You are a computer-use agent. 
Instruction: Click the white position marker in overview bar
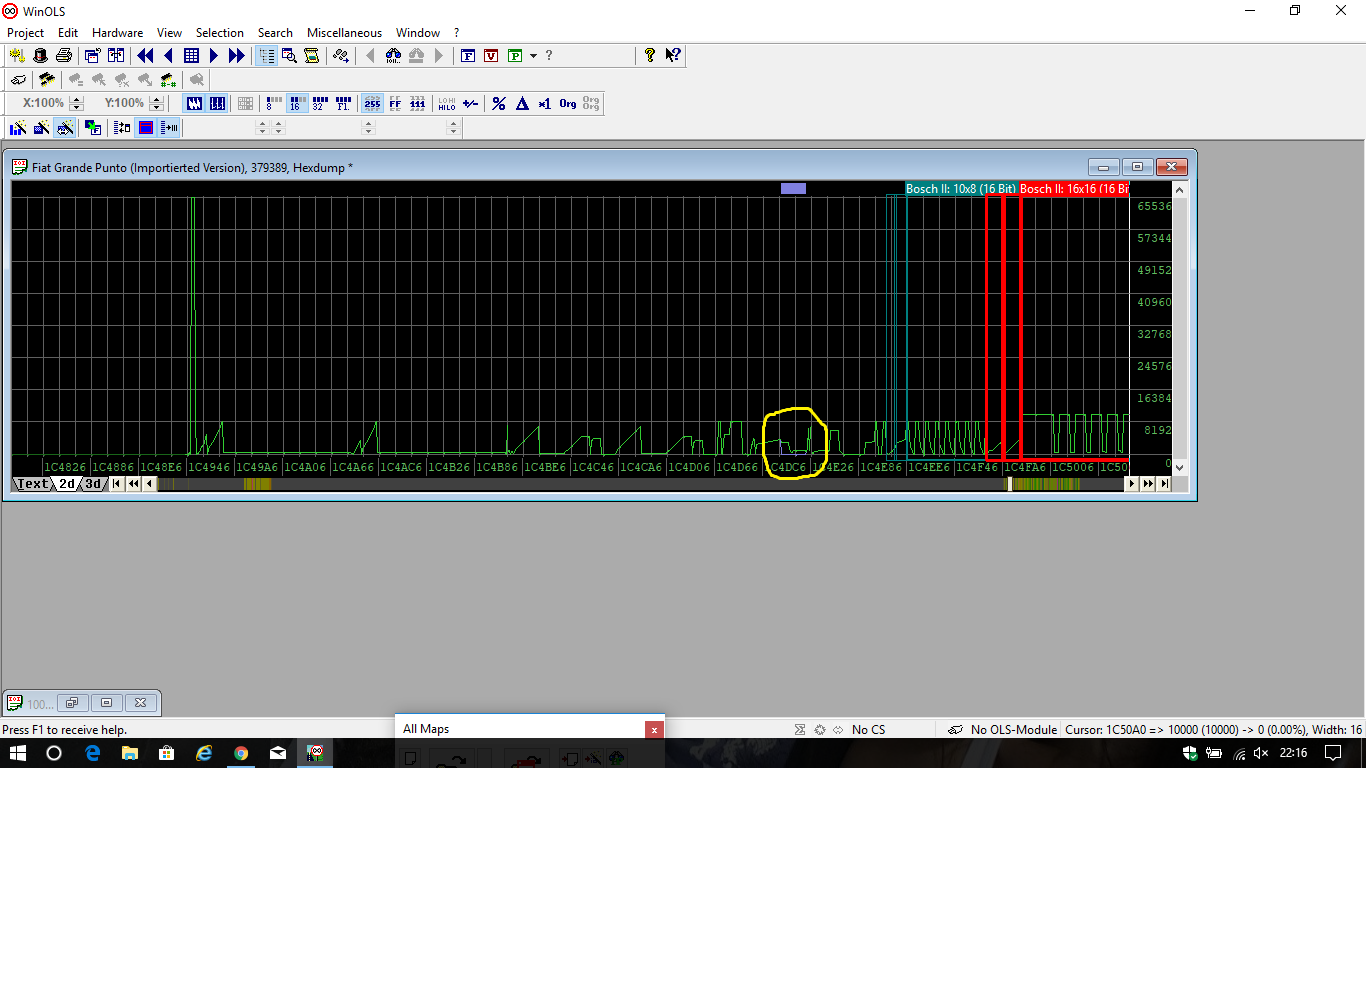click(1010, 484)
